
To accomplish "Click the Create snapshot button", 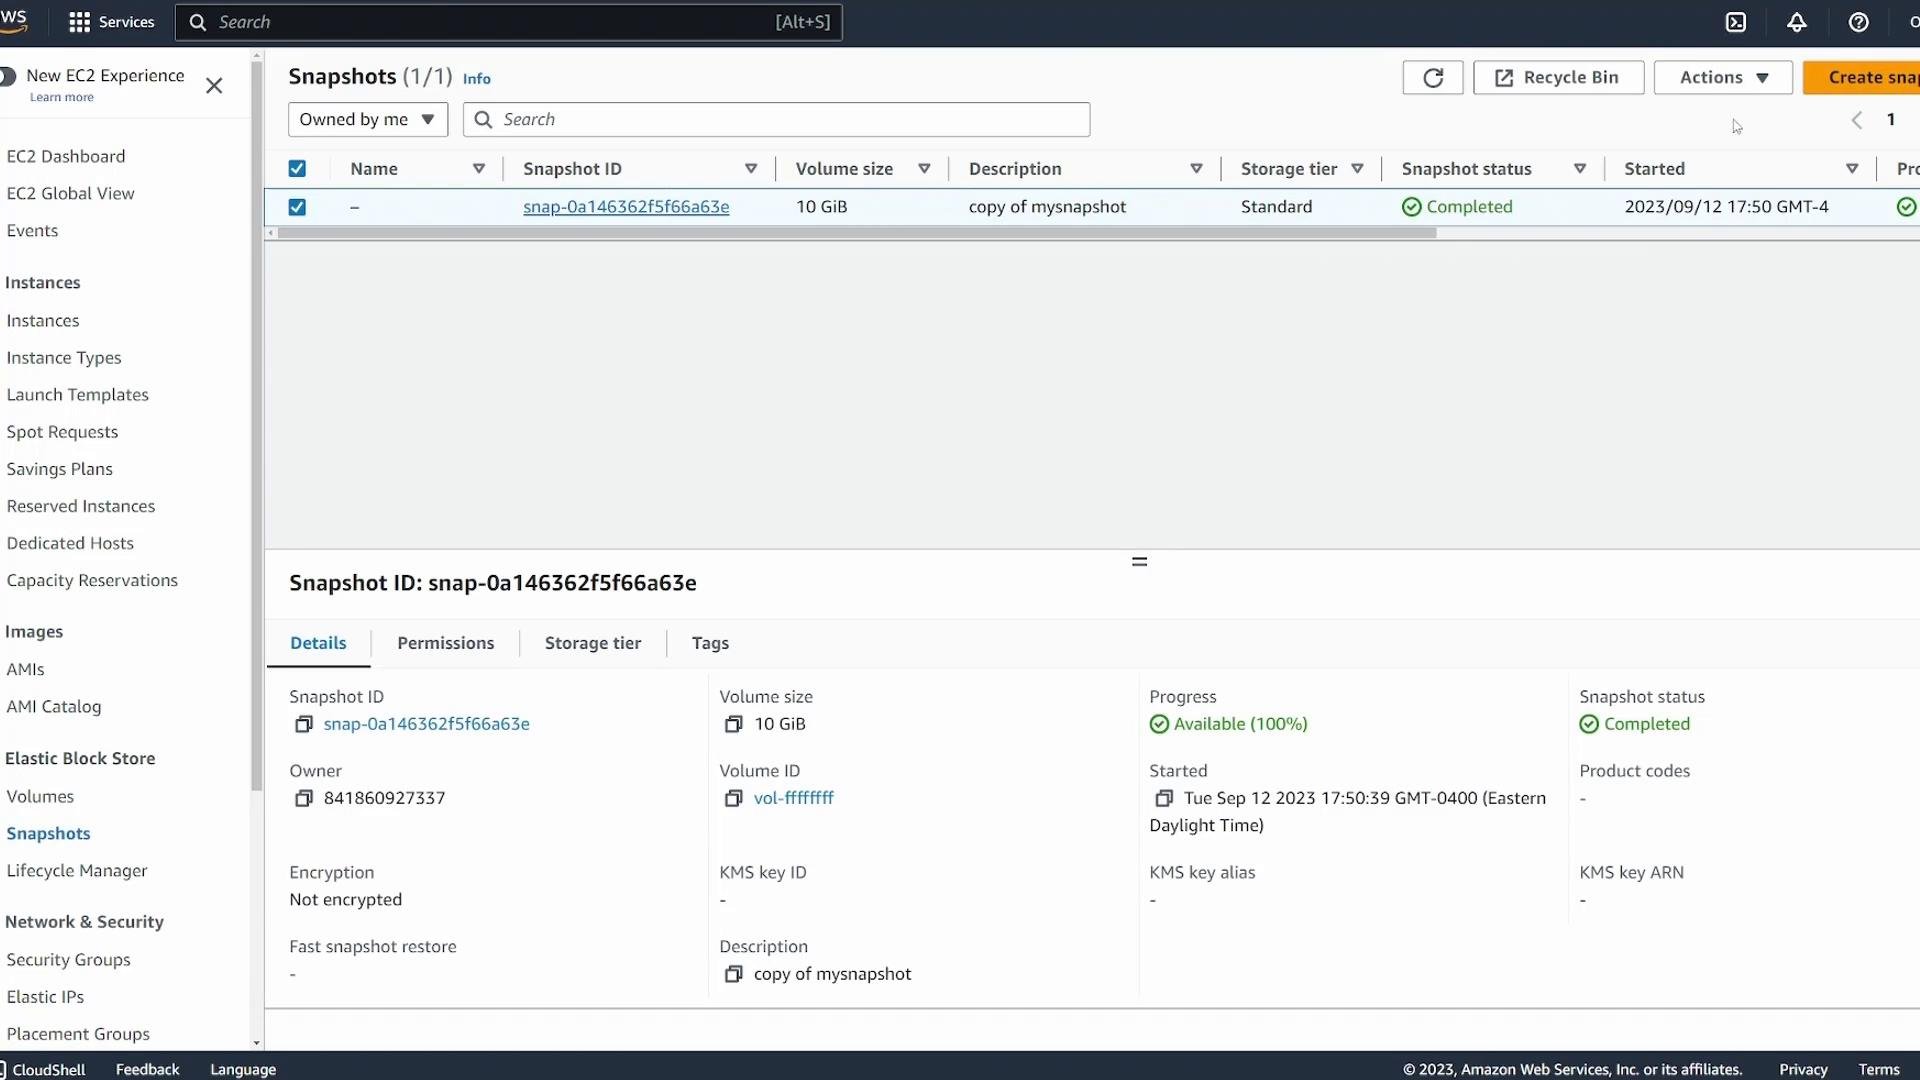I will click(1862, 78).
